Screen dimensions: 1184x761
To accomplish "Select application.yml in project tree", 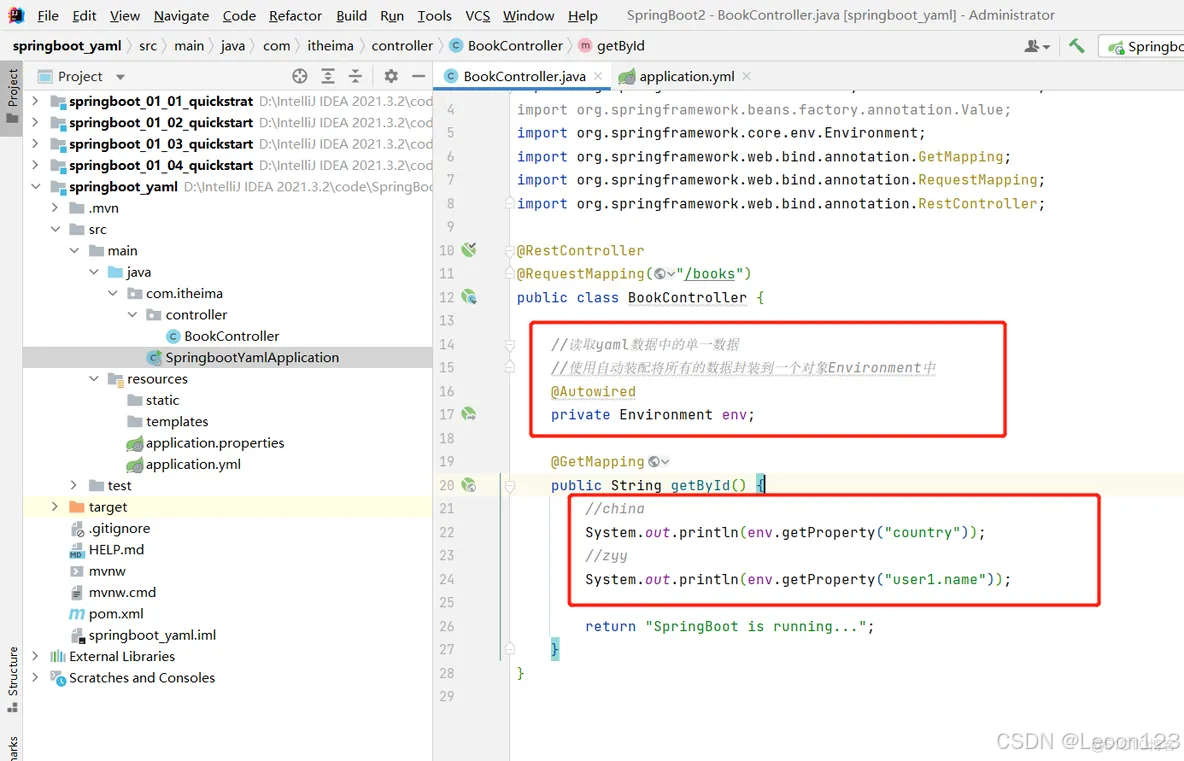I will coord(193,464).
